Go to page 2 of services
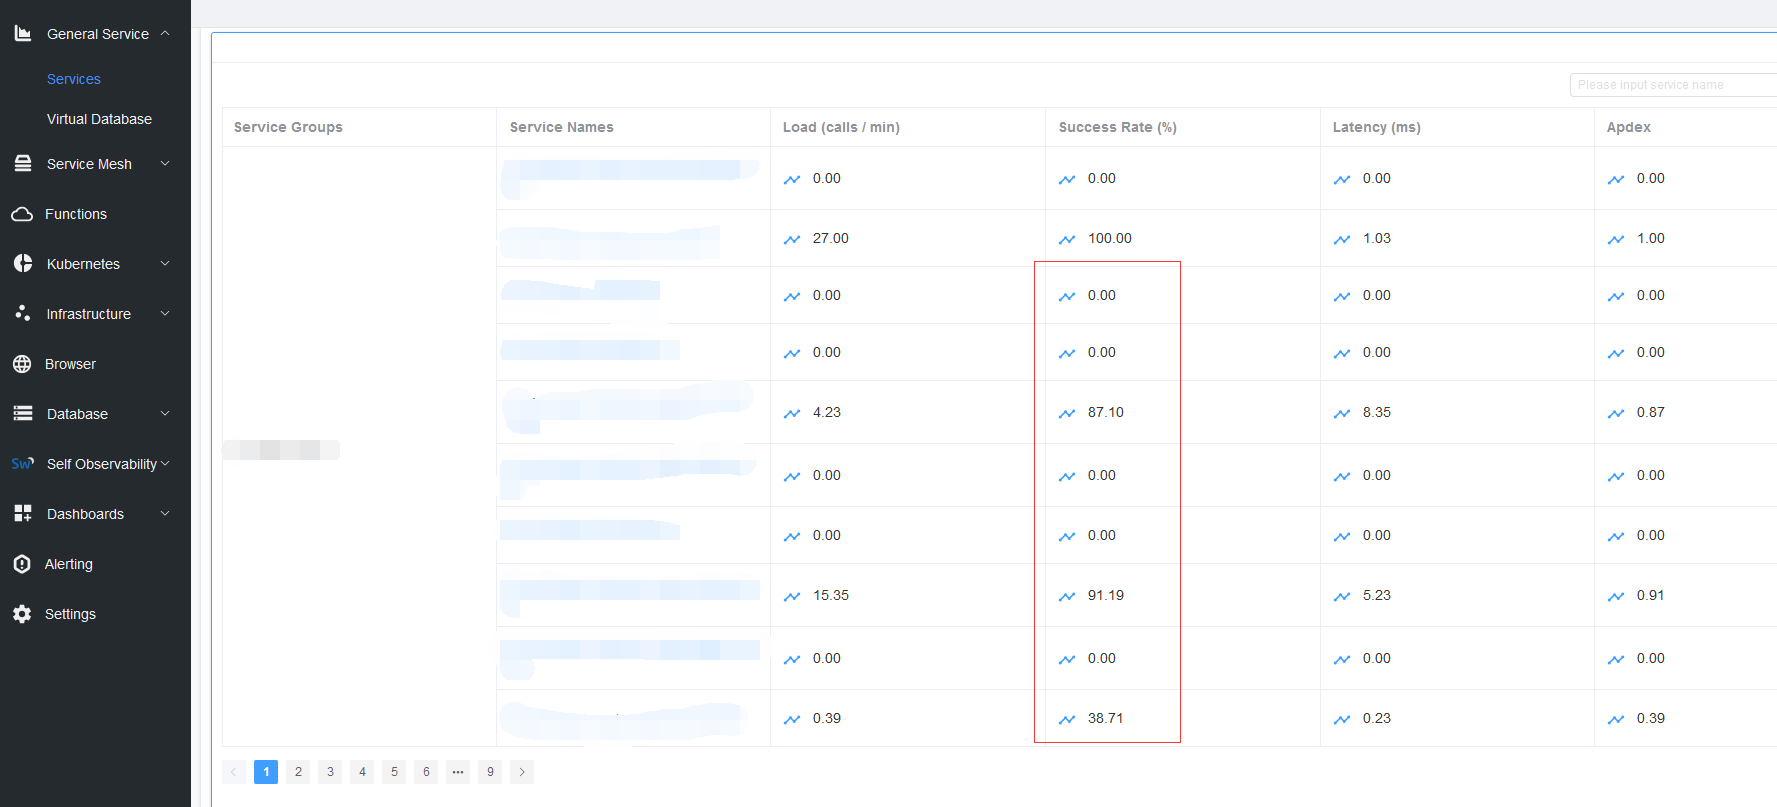The height and width of the screenshot is (807, 1777). pos(298,772)
